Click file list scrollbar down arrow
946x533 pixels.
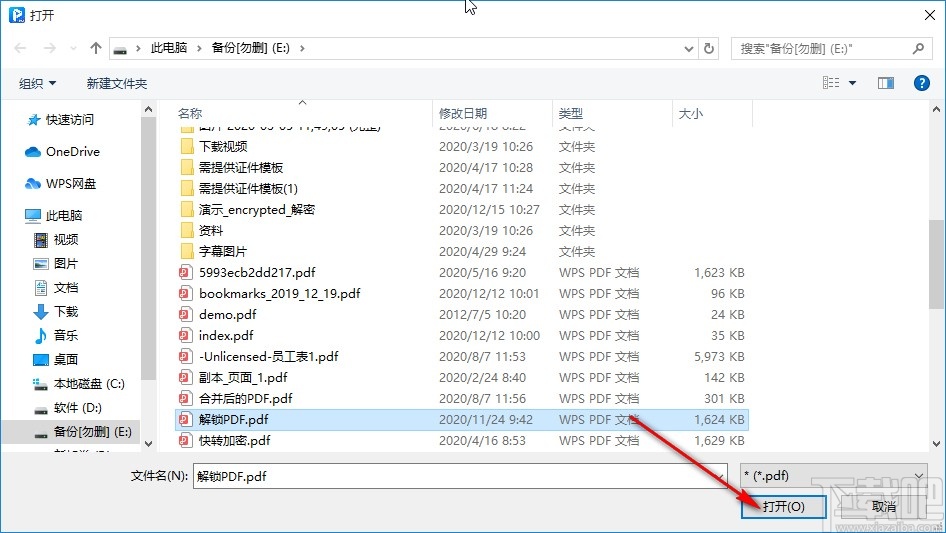click(936, 444)
